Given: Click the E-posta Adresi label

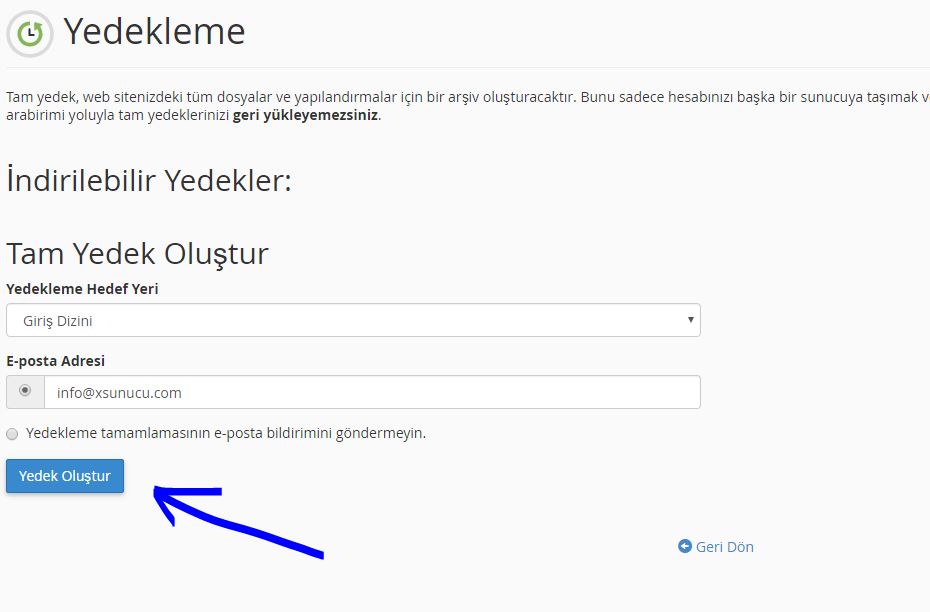Looking at the screenshot, I should click(x=55, y=361).
